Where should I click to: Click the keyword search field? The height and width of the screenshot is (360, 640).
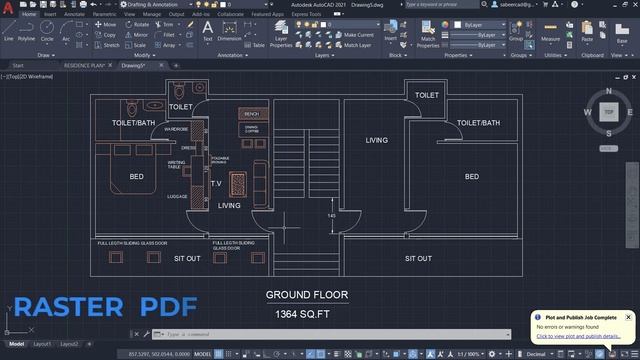click(442, 4)
